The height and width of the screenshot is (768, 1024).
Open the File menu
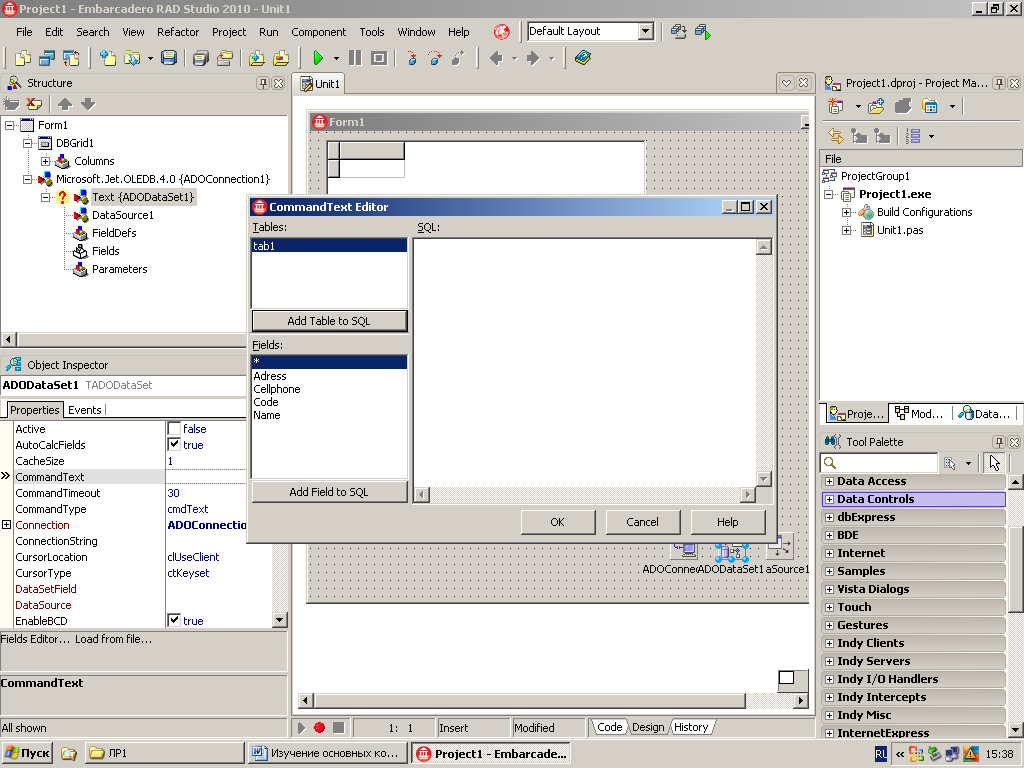coord(24,32)
